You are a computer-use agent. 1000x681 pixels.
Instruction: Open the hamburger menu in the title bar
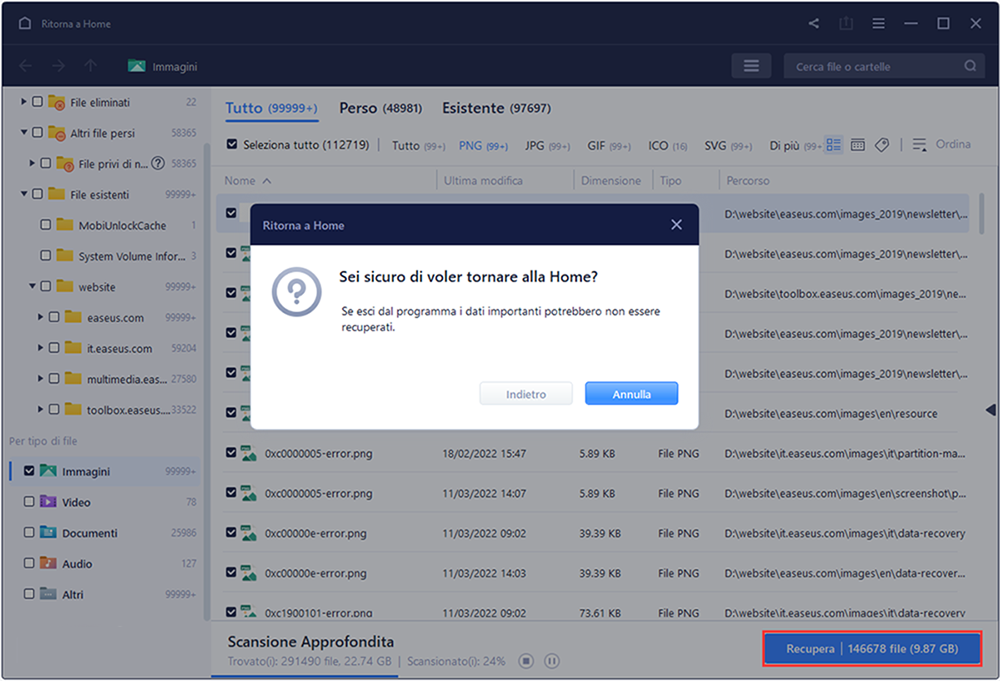pos(878,24)
